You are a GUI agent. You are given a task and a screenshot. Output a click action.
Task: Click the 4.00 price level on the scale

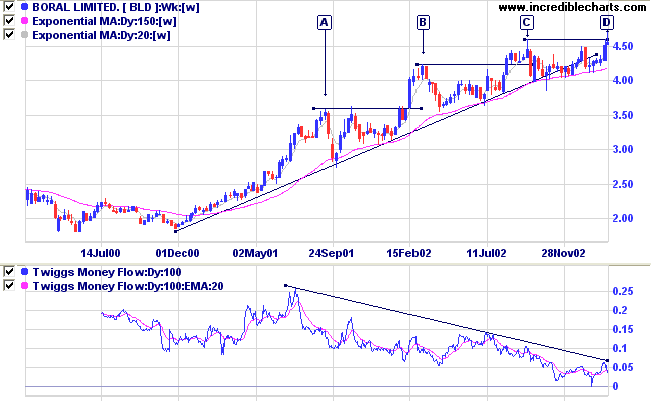(x=623, y=80)
